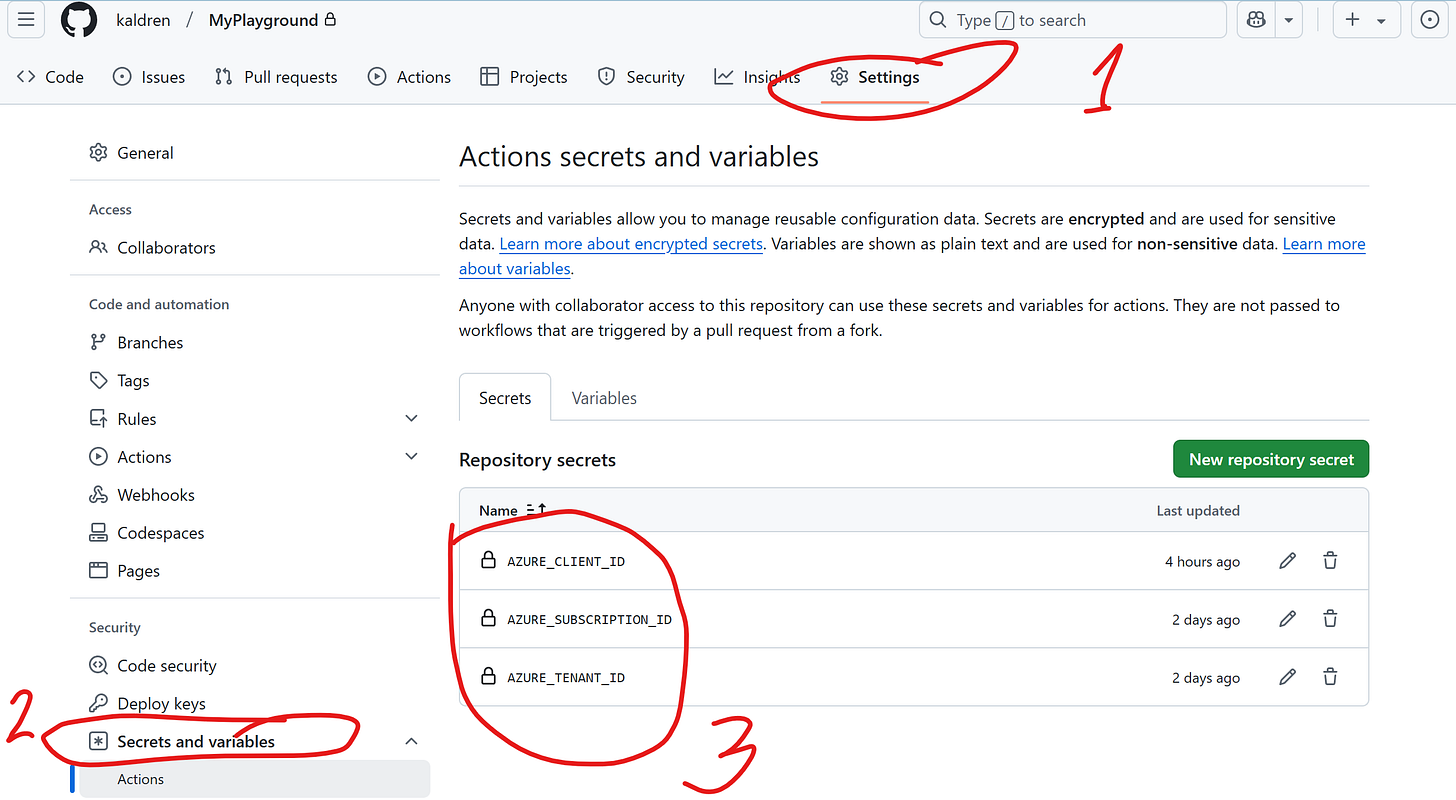This screenshot has width=1456, height=800.
Task: Click the Branches git-branch icon
Action: point(98,342)
